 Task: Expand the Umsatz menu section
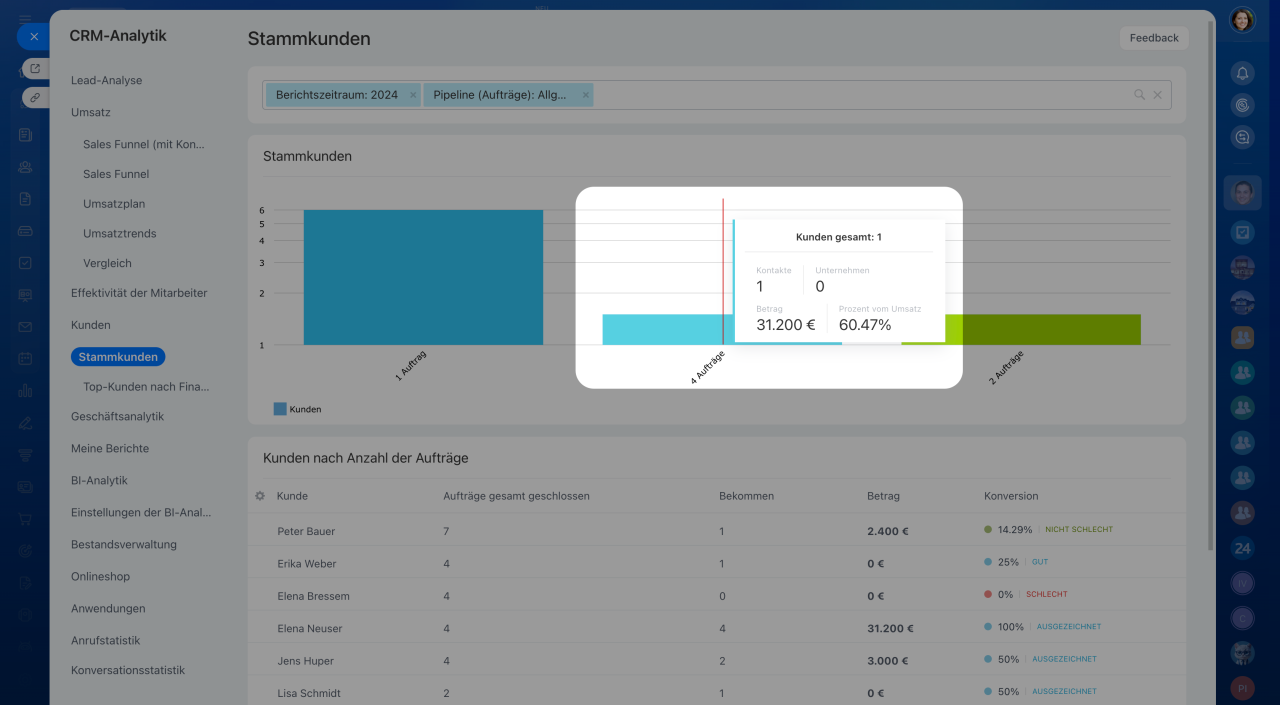tap(91, 112)
